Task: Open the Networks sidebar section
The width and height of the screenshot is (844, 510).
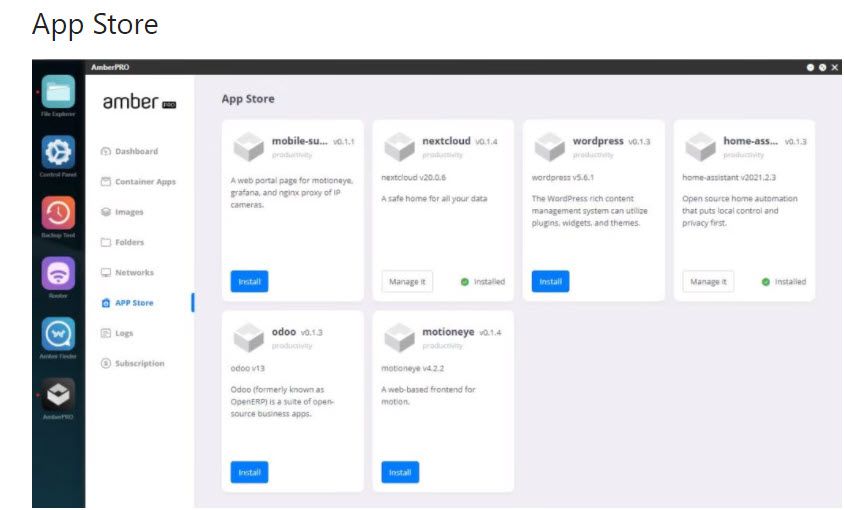Action: 134,272
